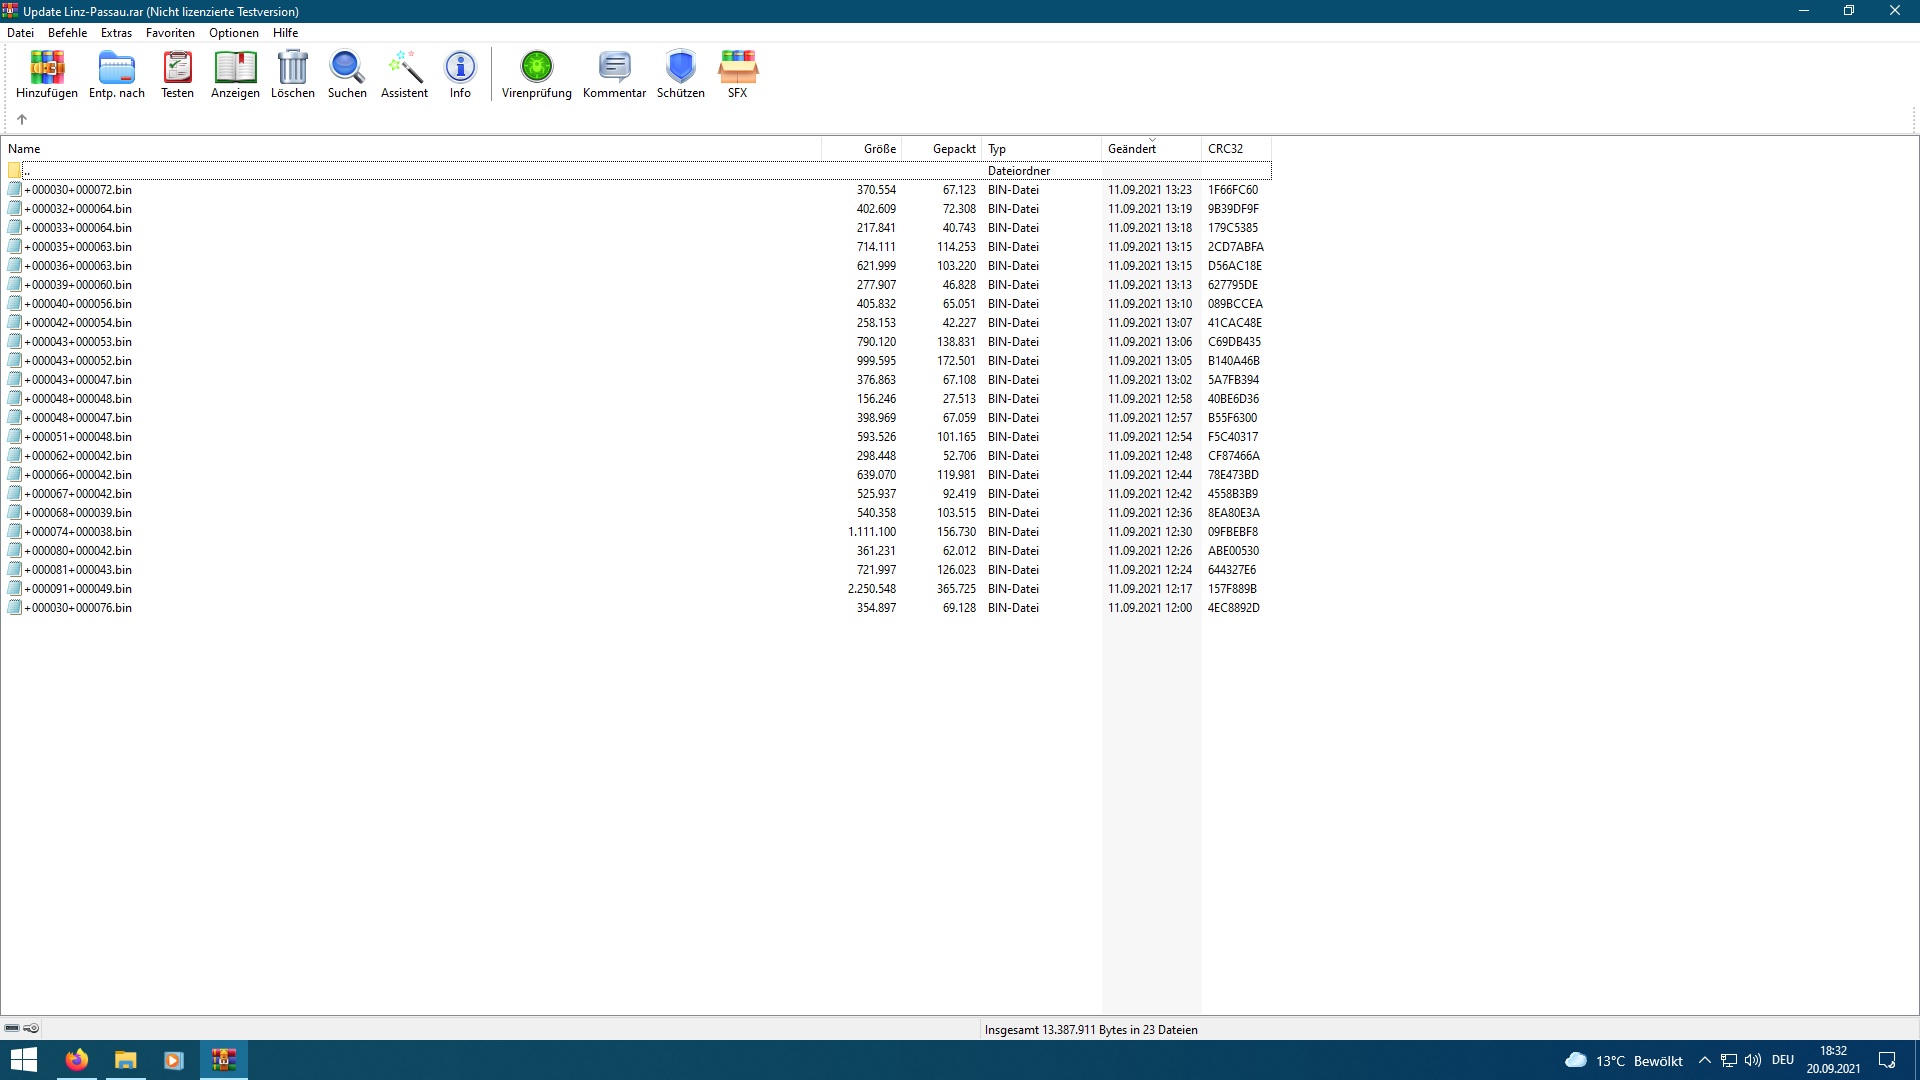Launch the Assistent wizard
Viewport: 1920px width, 1080px height.
coord(404,74)
